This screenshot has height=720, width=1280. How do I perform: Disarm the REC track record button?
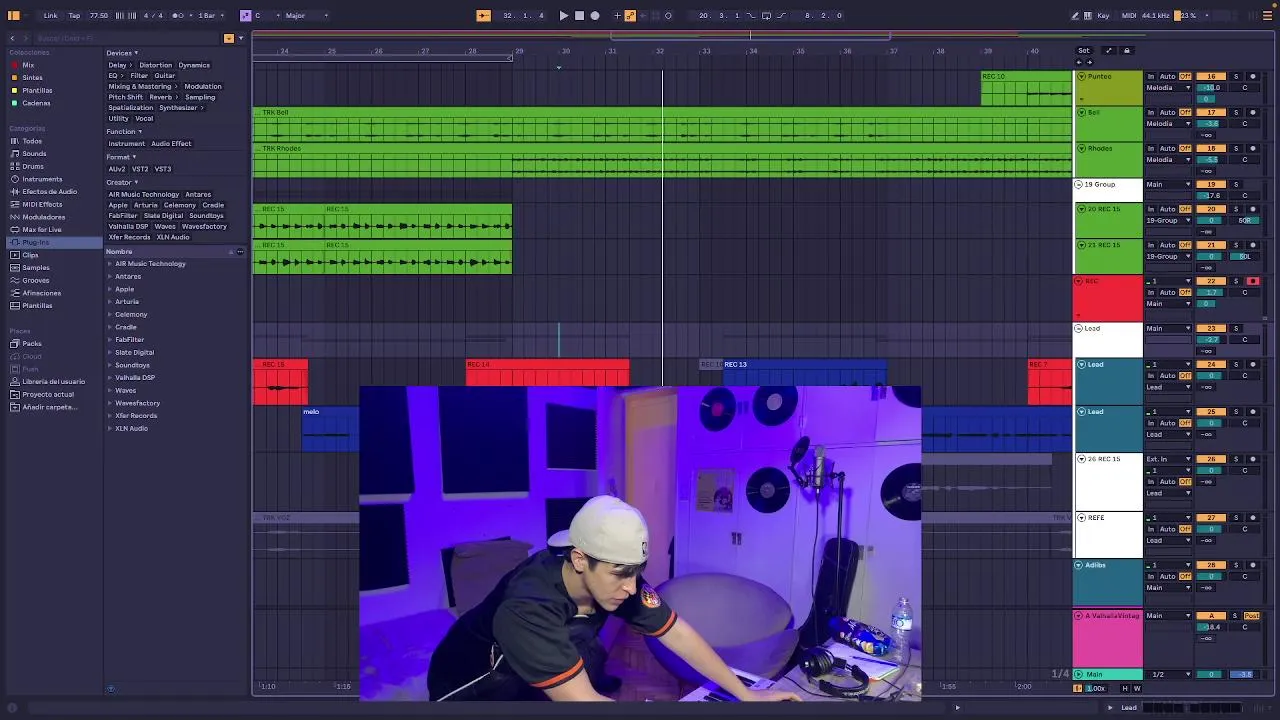pyautogui.click(x=1253, y=281)
